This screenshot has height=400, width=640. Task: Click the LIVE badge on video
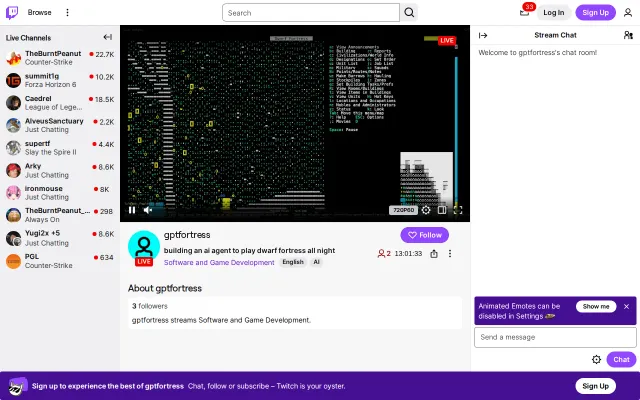click(x=447, y=40)
